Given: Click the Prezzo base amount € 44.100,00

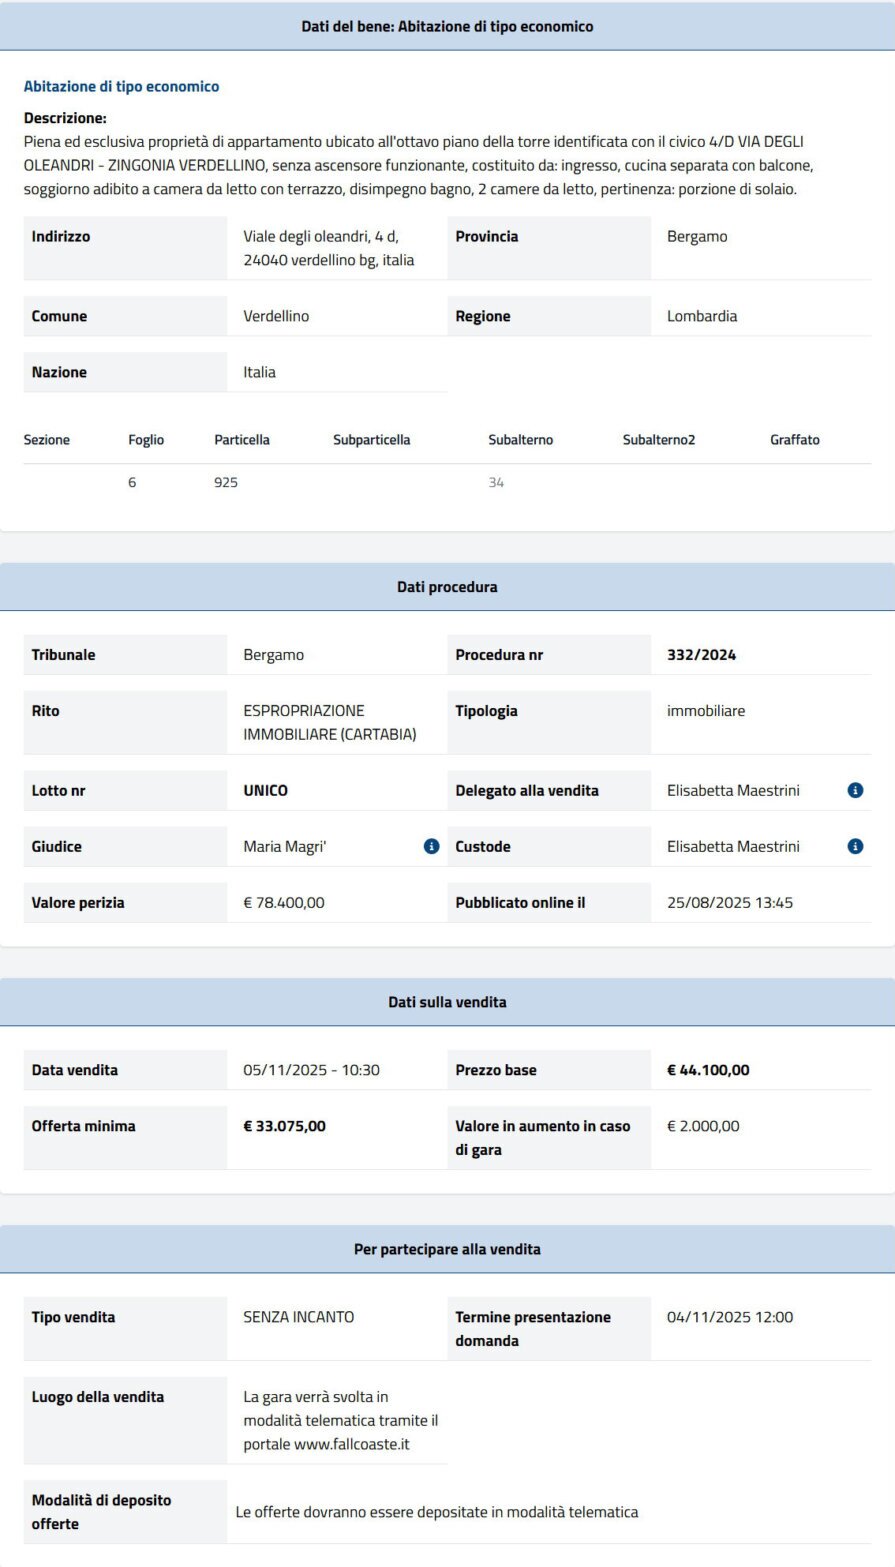Looking at the screenshot, I should (708, 1070).
